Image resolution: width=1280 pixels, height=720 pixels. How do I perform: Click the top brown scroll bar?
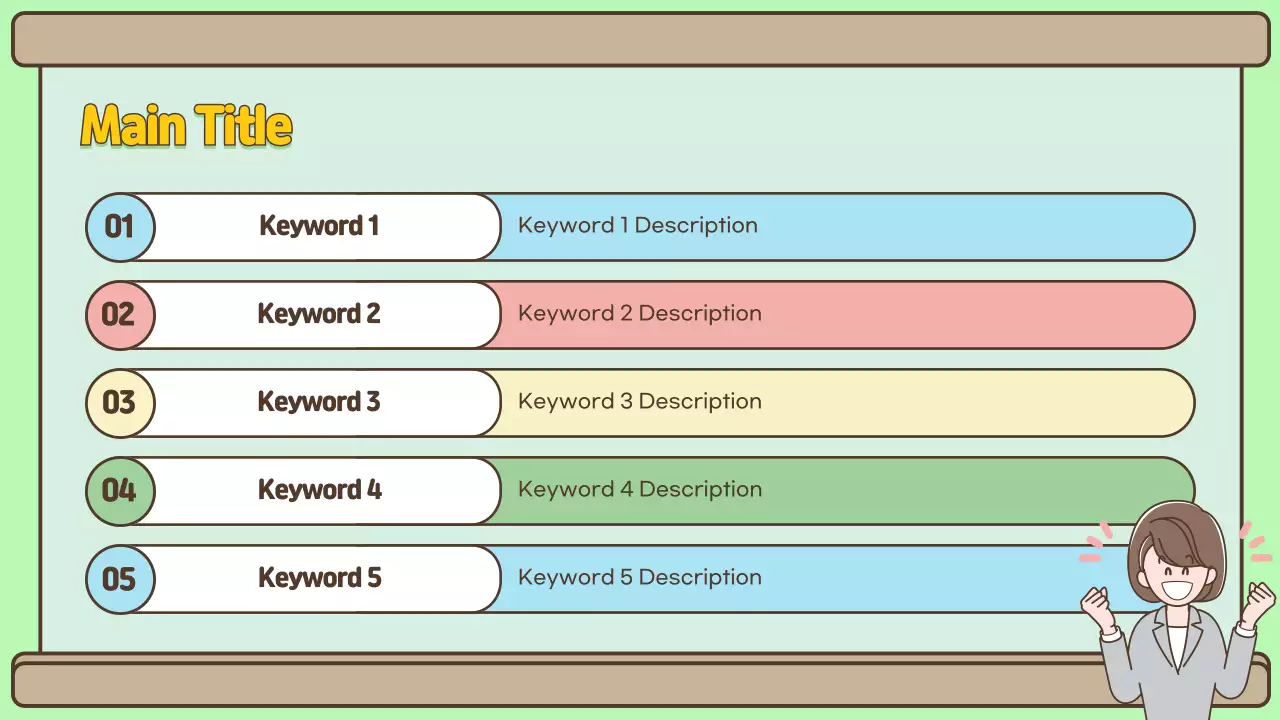pyautogui.click(x=640, y=40)
